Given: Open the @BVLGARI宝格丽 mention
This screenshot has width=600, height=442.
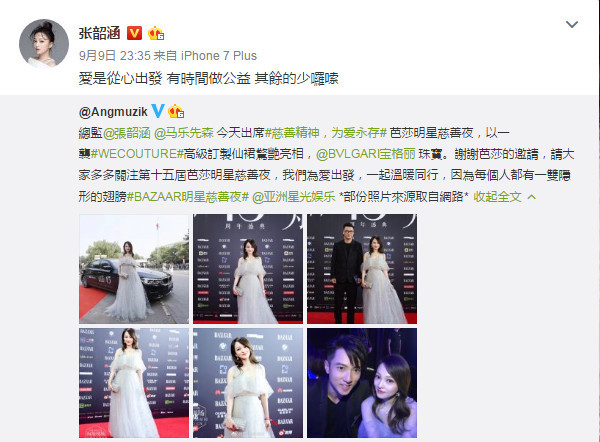Looking at the screenshot, I should coord(365,154).
